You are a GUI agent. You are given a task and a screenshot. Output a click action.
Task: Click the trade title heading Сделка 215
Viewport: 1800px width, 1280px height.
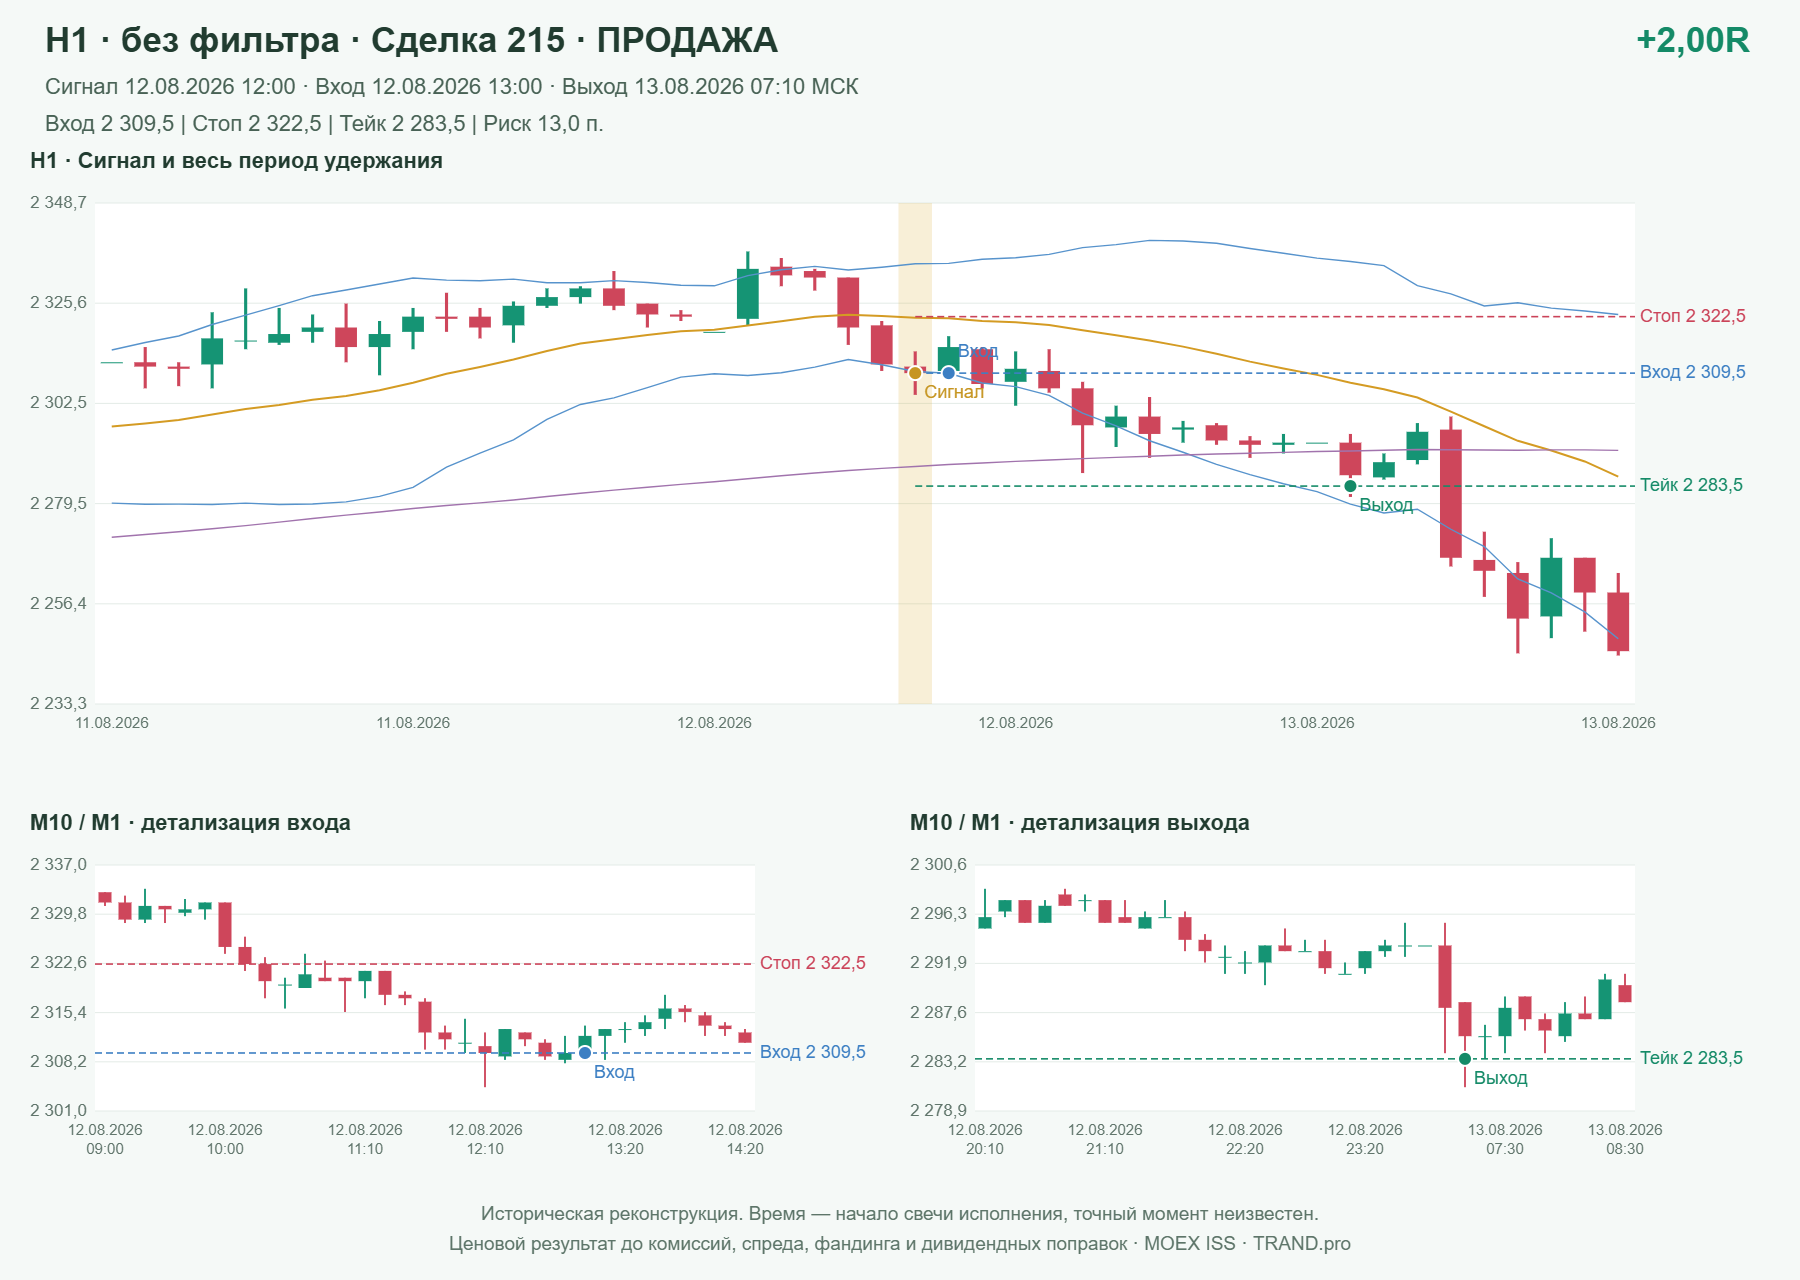[412, 40]
